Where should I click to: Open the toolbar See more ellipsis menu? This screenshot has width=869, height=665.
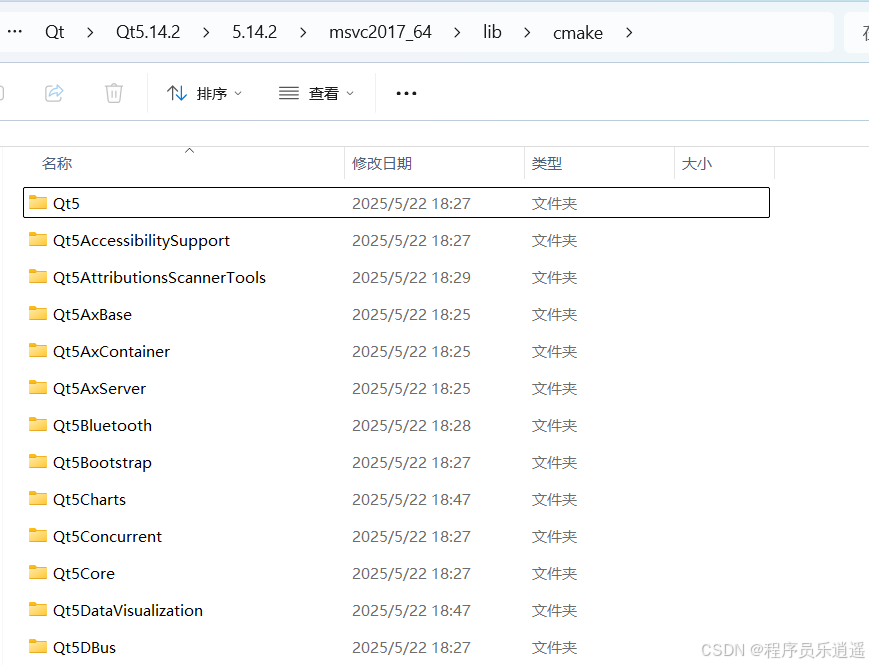click(406, 93)
